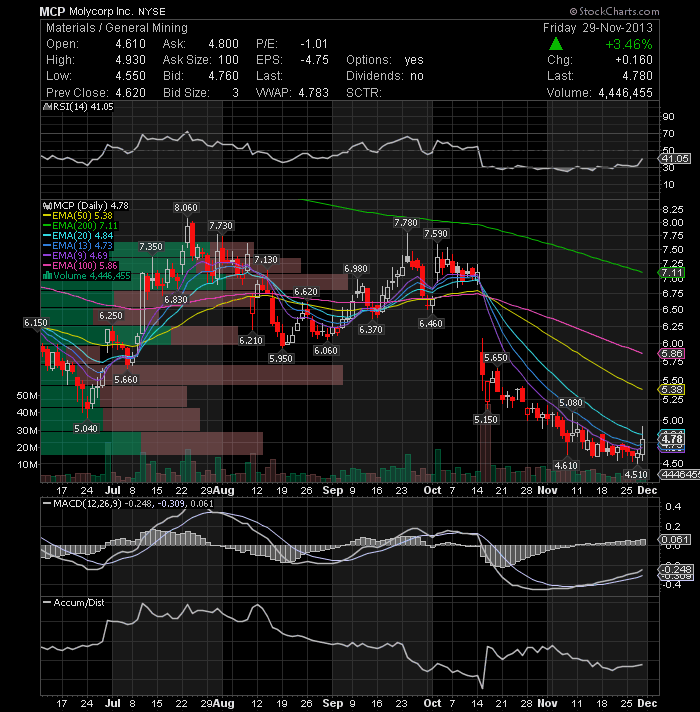Click the 4446455 volume axis tag

pos(680,475)
